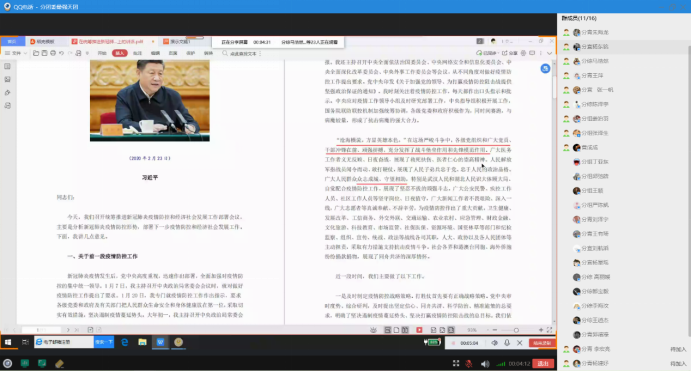Image resolution: width=691 pixels, height=371 pixels.
Task: Open File Explorer in shared taskbar
Action: click(x=142, y=342)
